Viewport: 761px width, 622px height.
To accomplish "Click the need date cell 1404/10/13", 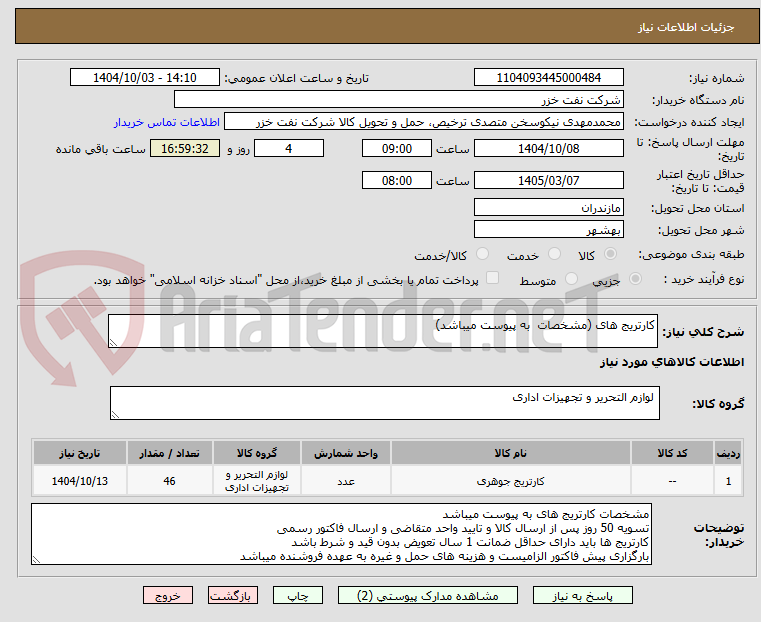I will [80, 481].
